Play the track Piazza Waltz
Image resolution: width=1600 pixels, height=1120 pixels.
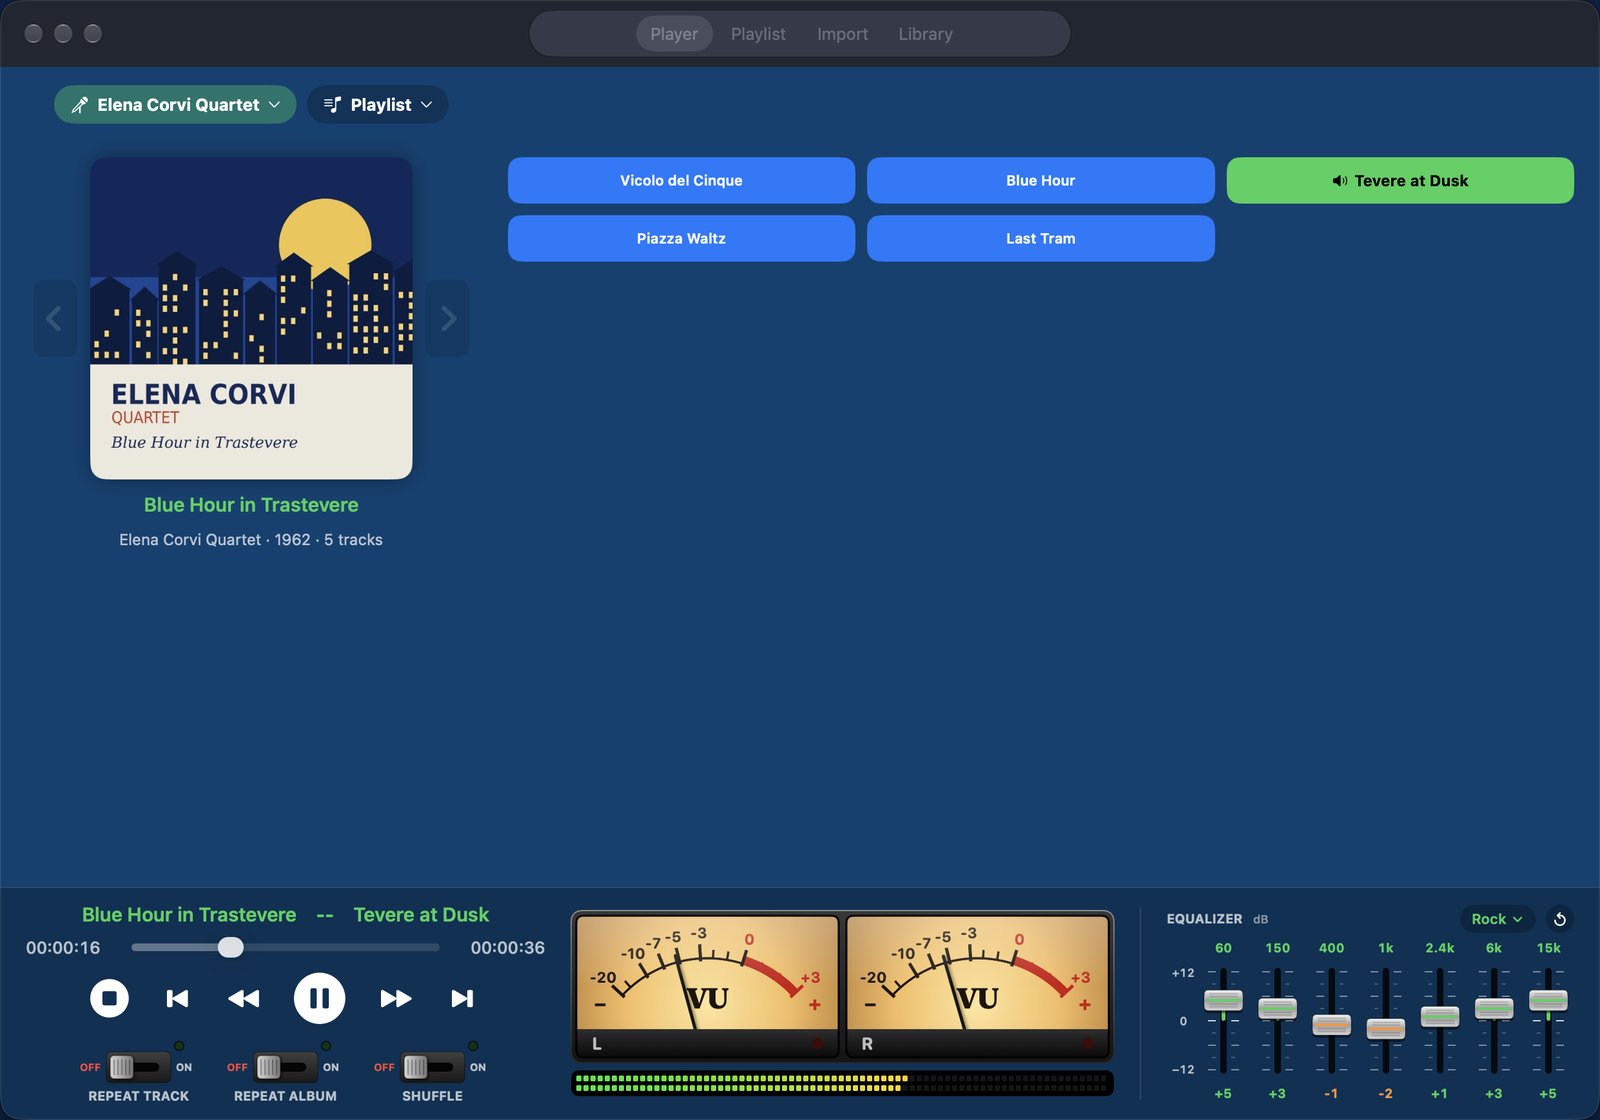click(x=681, y=239)
